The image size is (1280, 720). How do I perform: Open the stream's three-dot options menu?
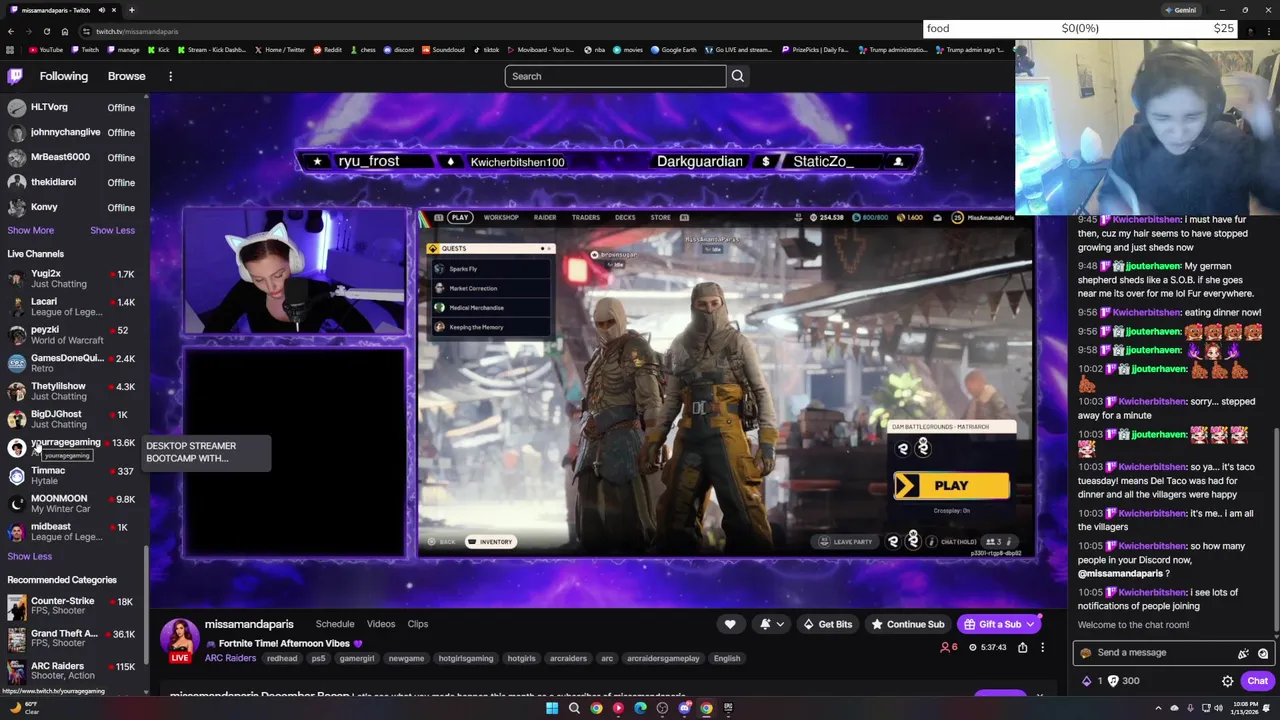[1042, 647]
